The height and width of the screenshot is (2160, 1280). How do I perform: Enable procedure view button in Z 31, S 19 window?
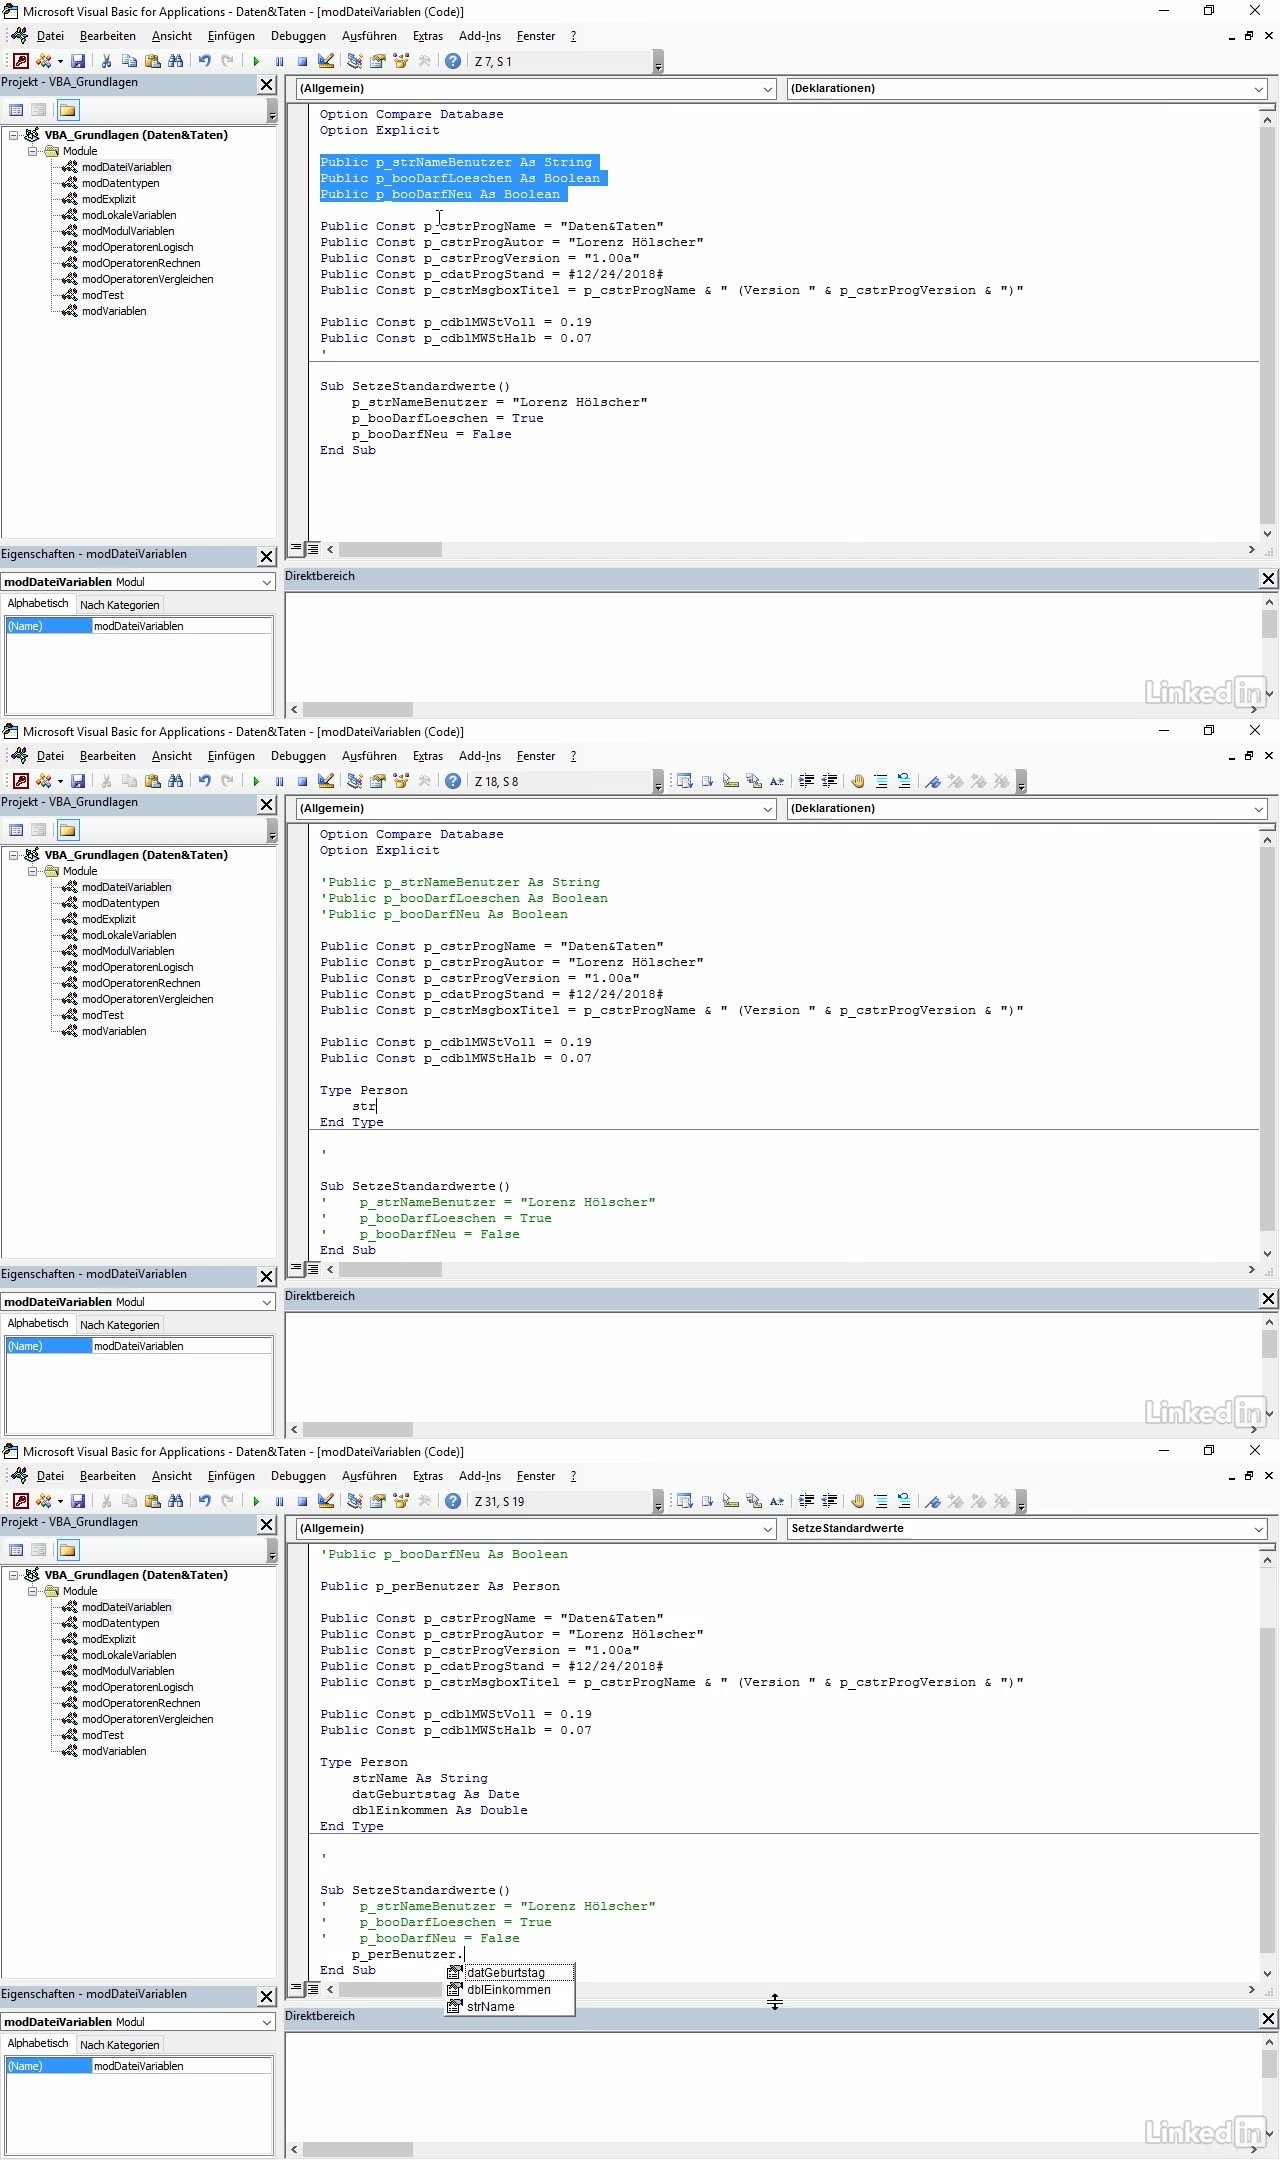coord(296,1989)
